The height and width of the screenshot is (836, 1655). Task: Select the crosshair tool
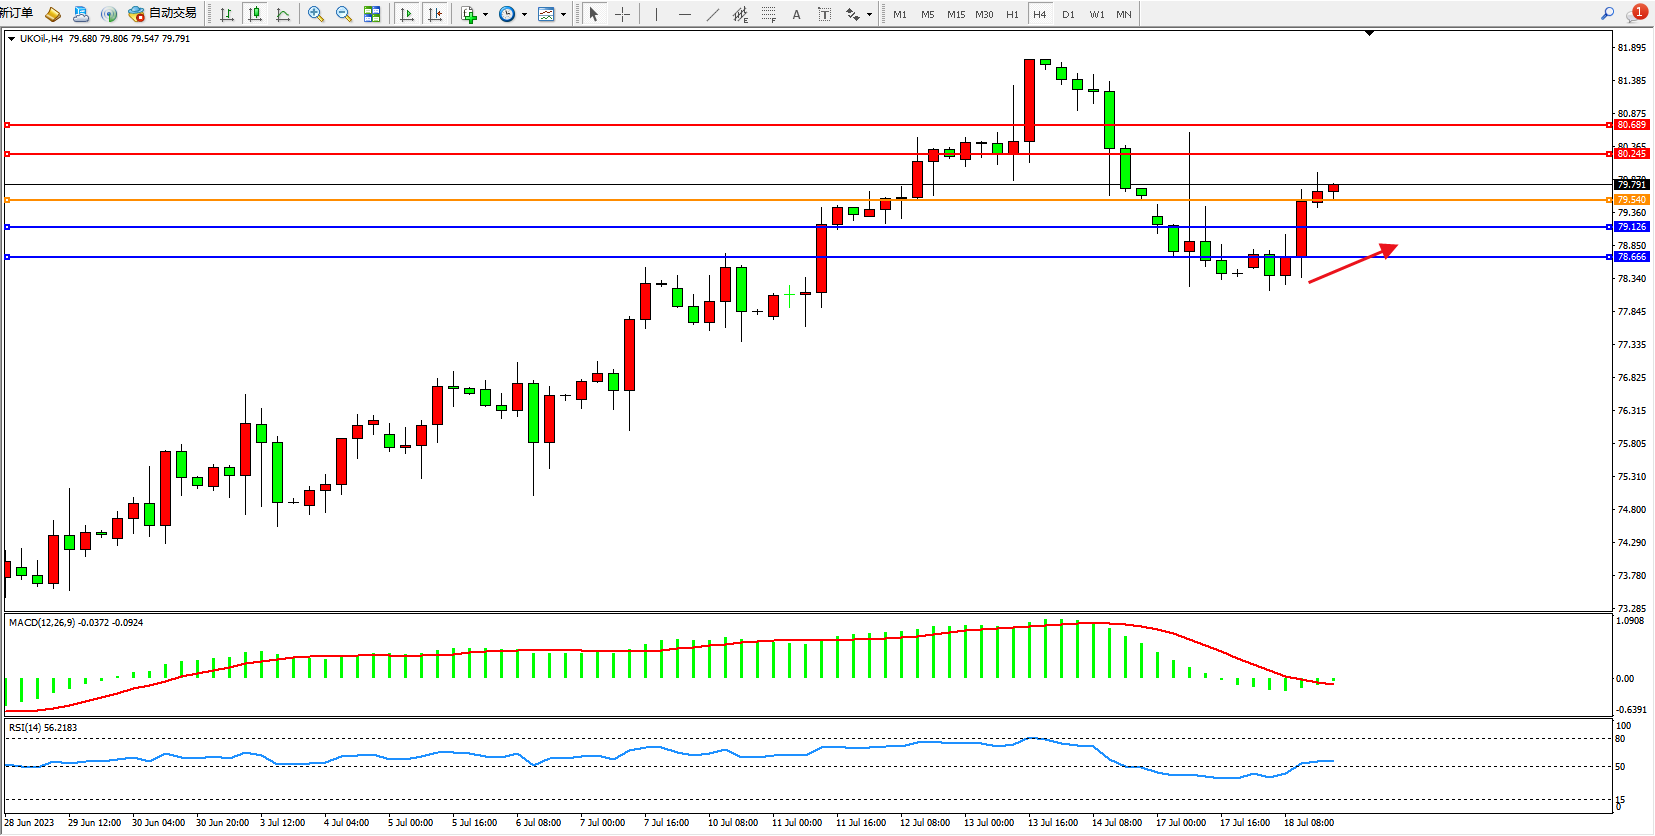[x=622, y=14]
